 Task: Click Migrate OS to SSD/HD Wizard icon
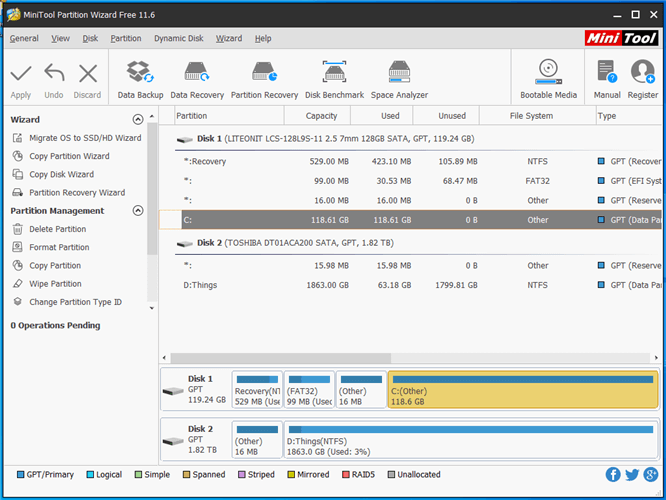pyautogui.click(x=17, y=138)
